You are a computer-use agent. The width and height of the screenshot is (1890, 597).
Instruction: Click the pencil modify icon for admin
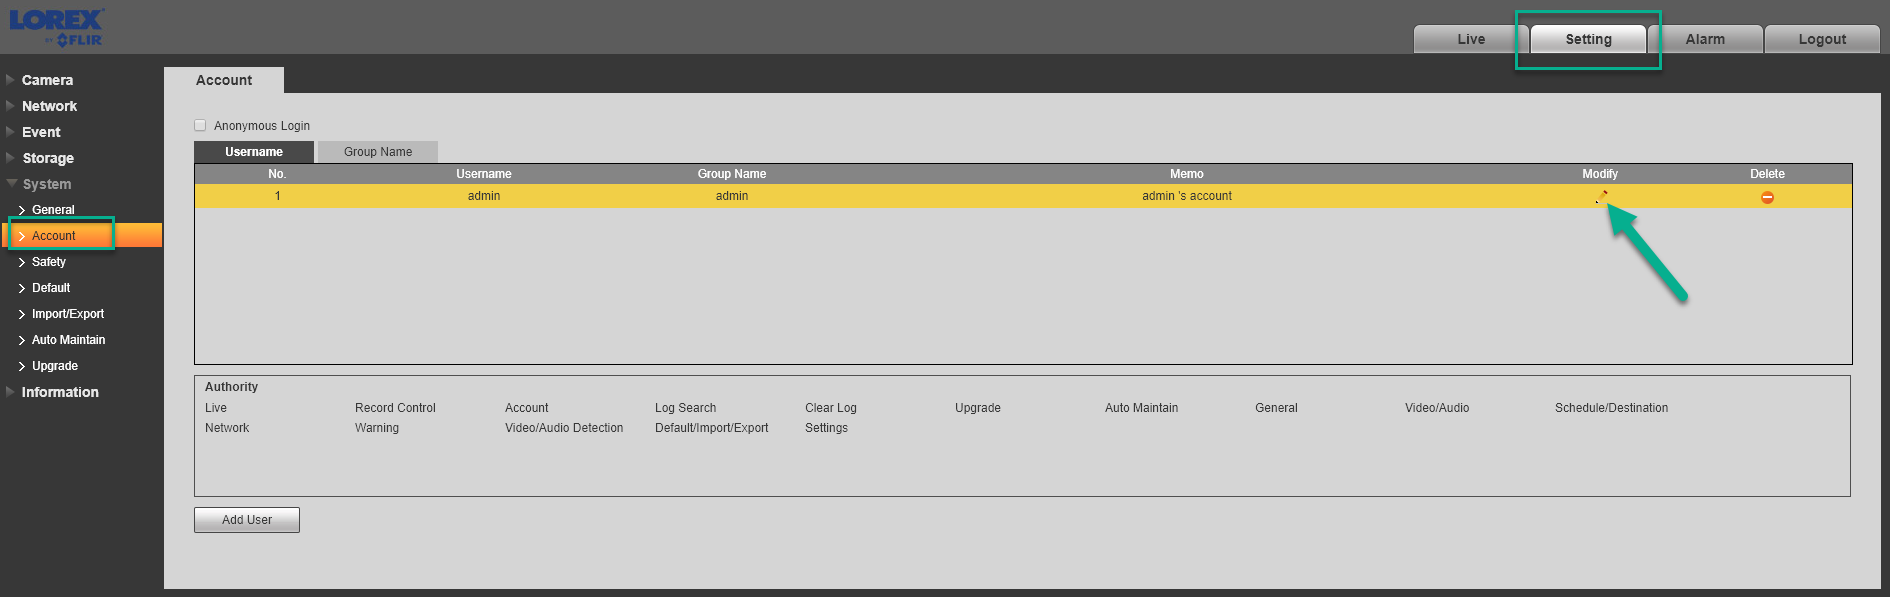pyautogui.click(x=1601, y=197)
